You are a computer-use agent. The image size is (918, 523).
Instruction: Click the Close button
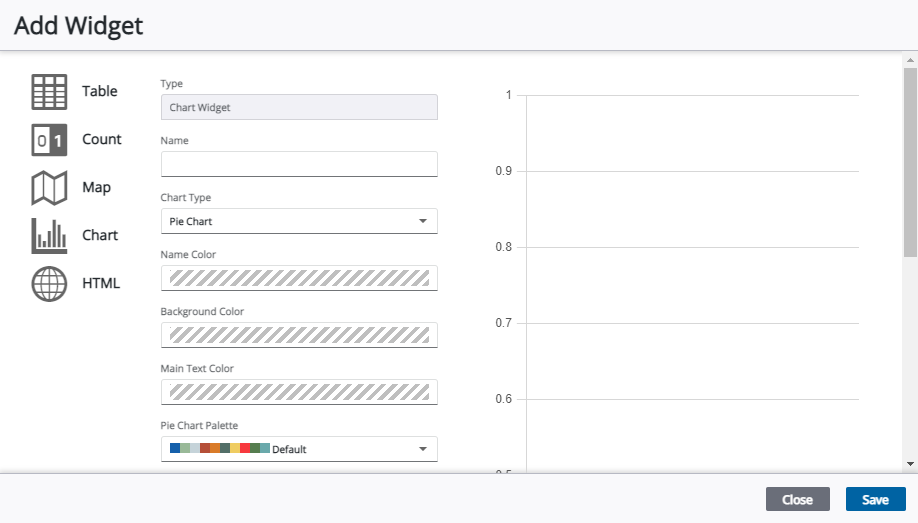[x=797, y=500]
